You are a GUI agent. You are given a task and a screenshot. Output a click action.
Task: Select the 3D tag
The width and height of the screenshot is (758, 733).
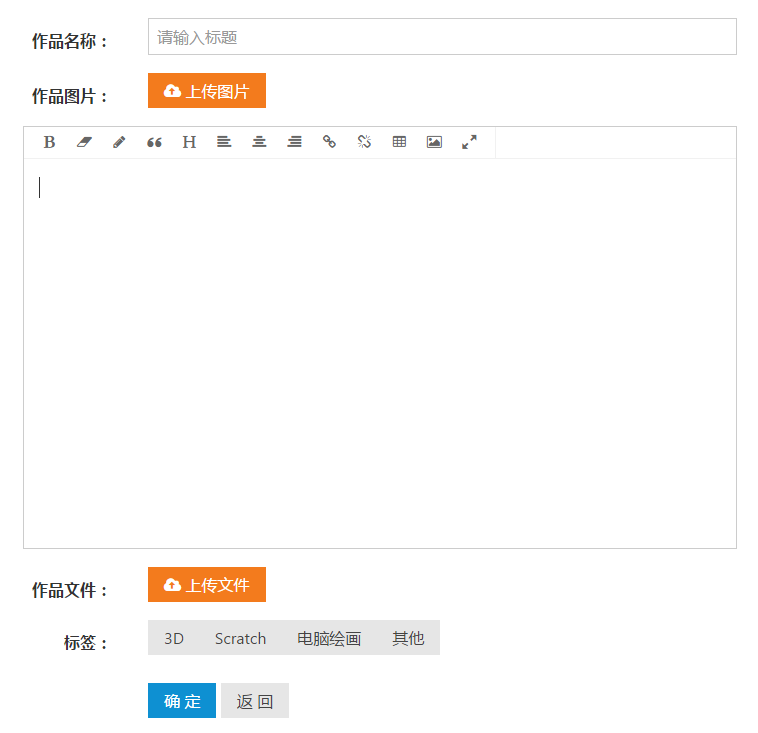coord(174,638)
